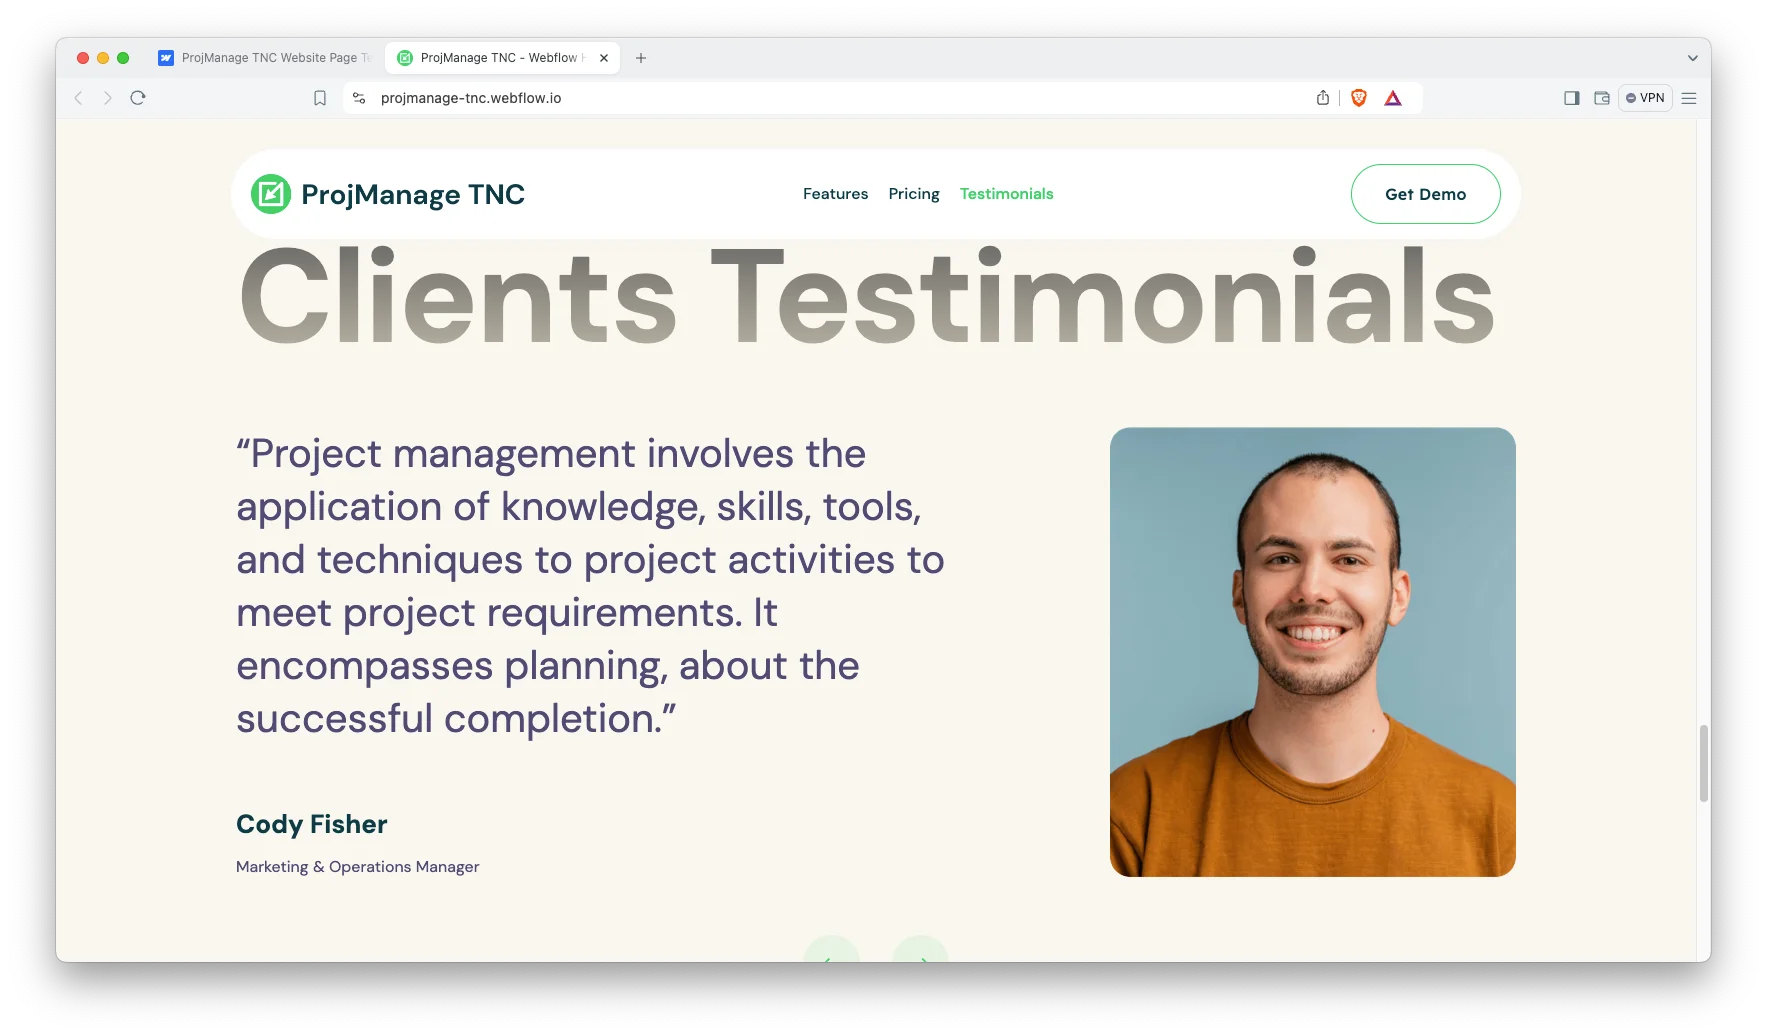
Task: Open the share icon in address bar
Action: click(1323, 98)
